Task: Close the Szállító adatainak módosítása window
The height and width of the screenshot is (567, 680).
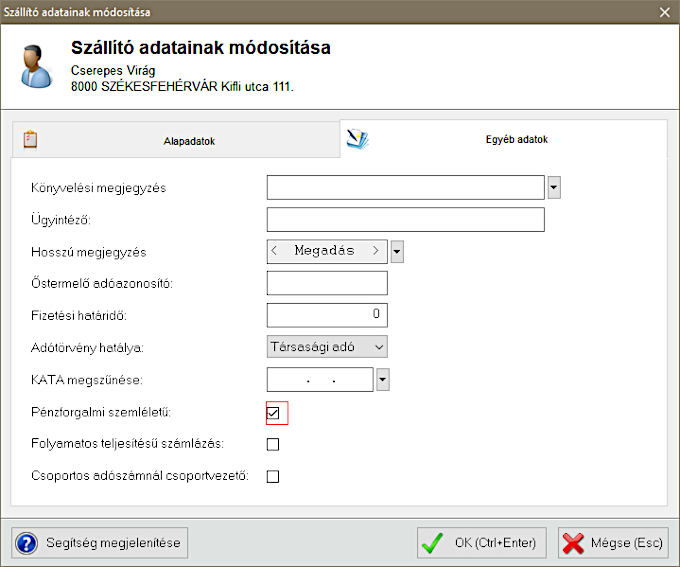Action: 665,12
